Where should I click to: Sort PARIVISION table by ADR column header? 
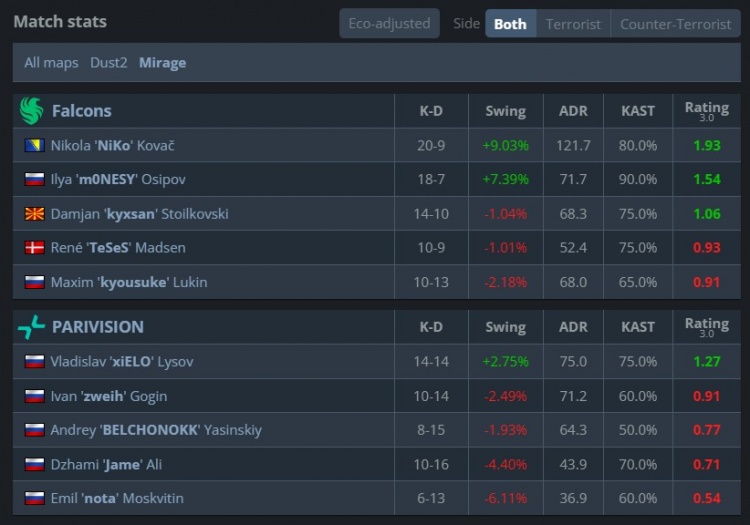coord(573,327)
